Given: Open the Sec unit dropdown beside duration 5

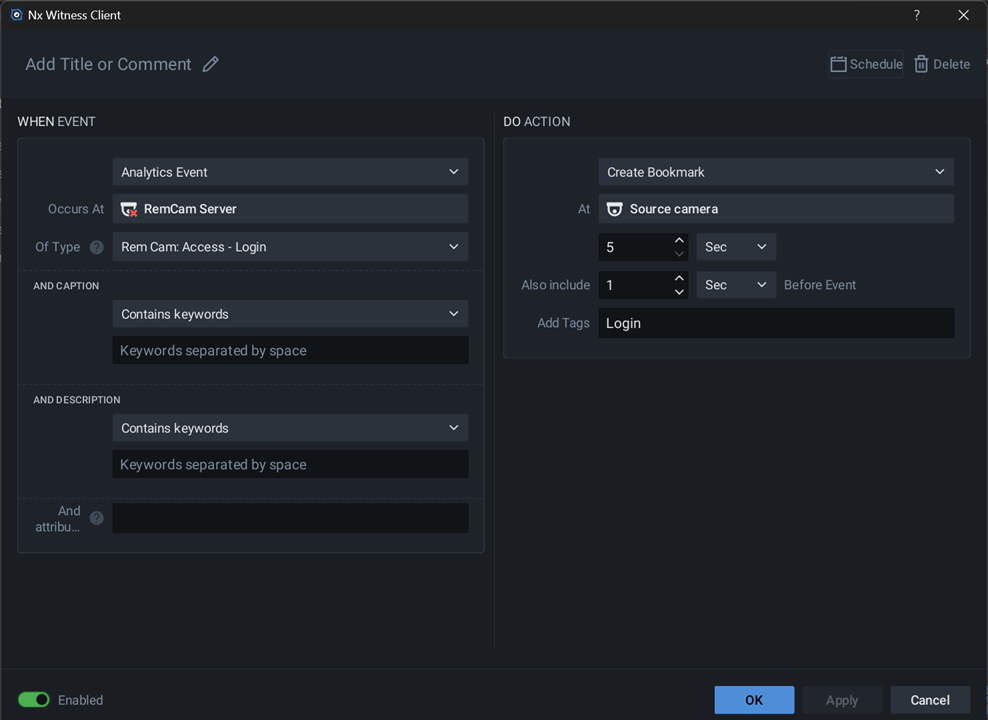Looking at the screenshot, I should [735, 247].
